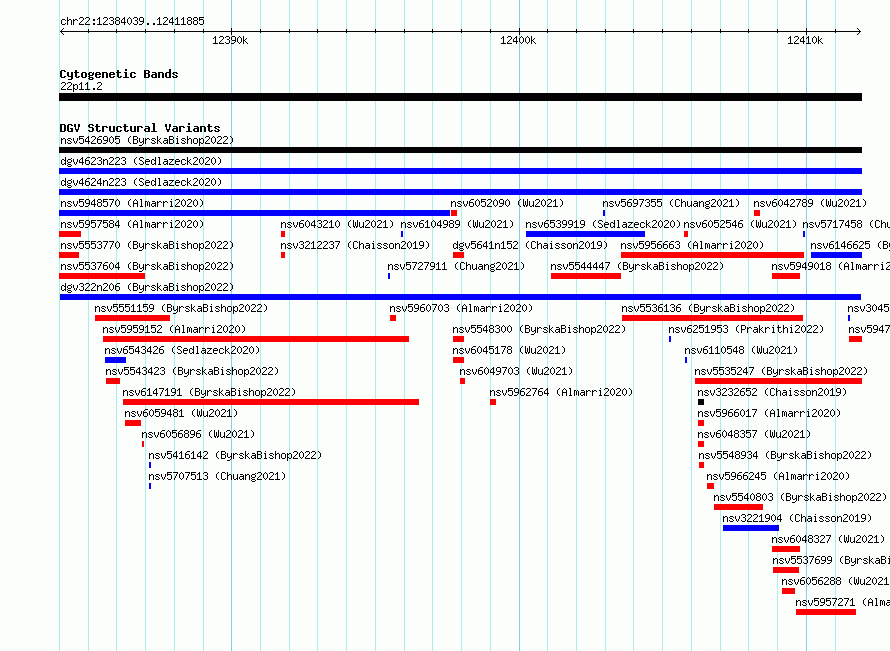Screen dimensions: 890x651
Task: Click nsv5535247 (ByrskaBishop2022) label
Action: coord(781,371)
